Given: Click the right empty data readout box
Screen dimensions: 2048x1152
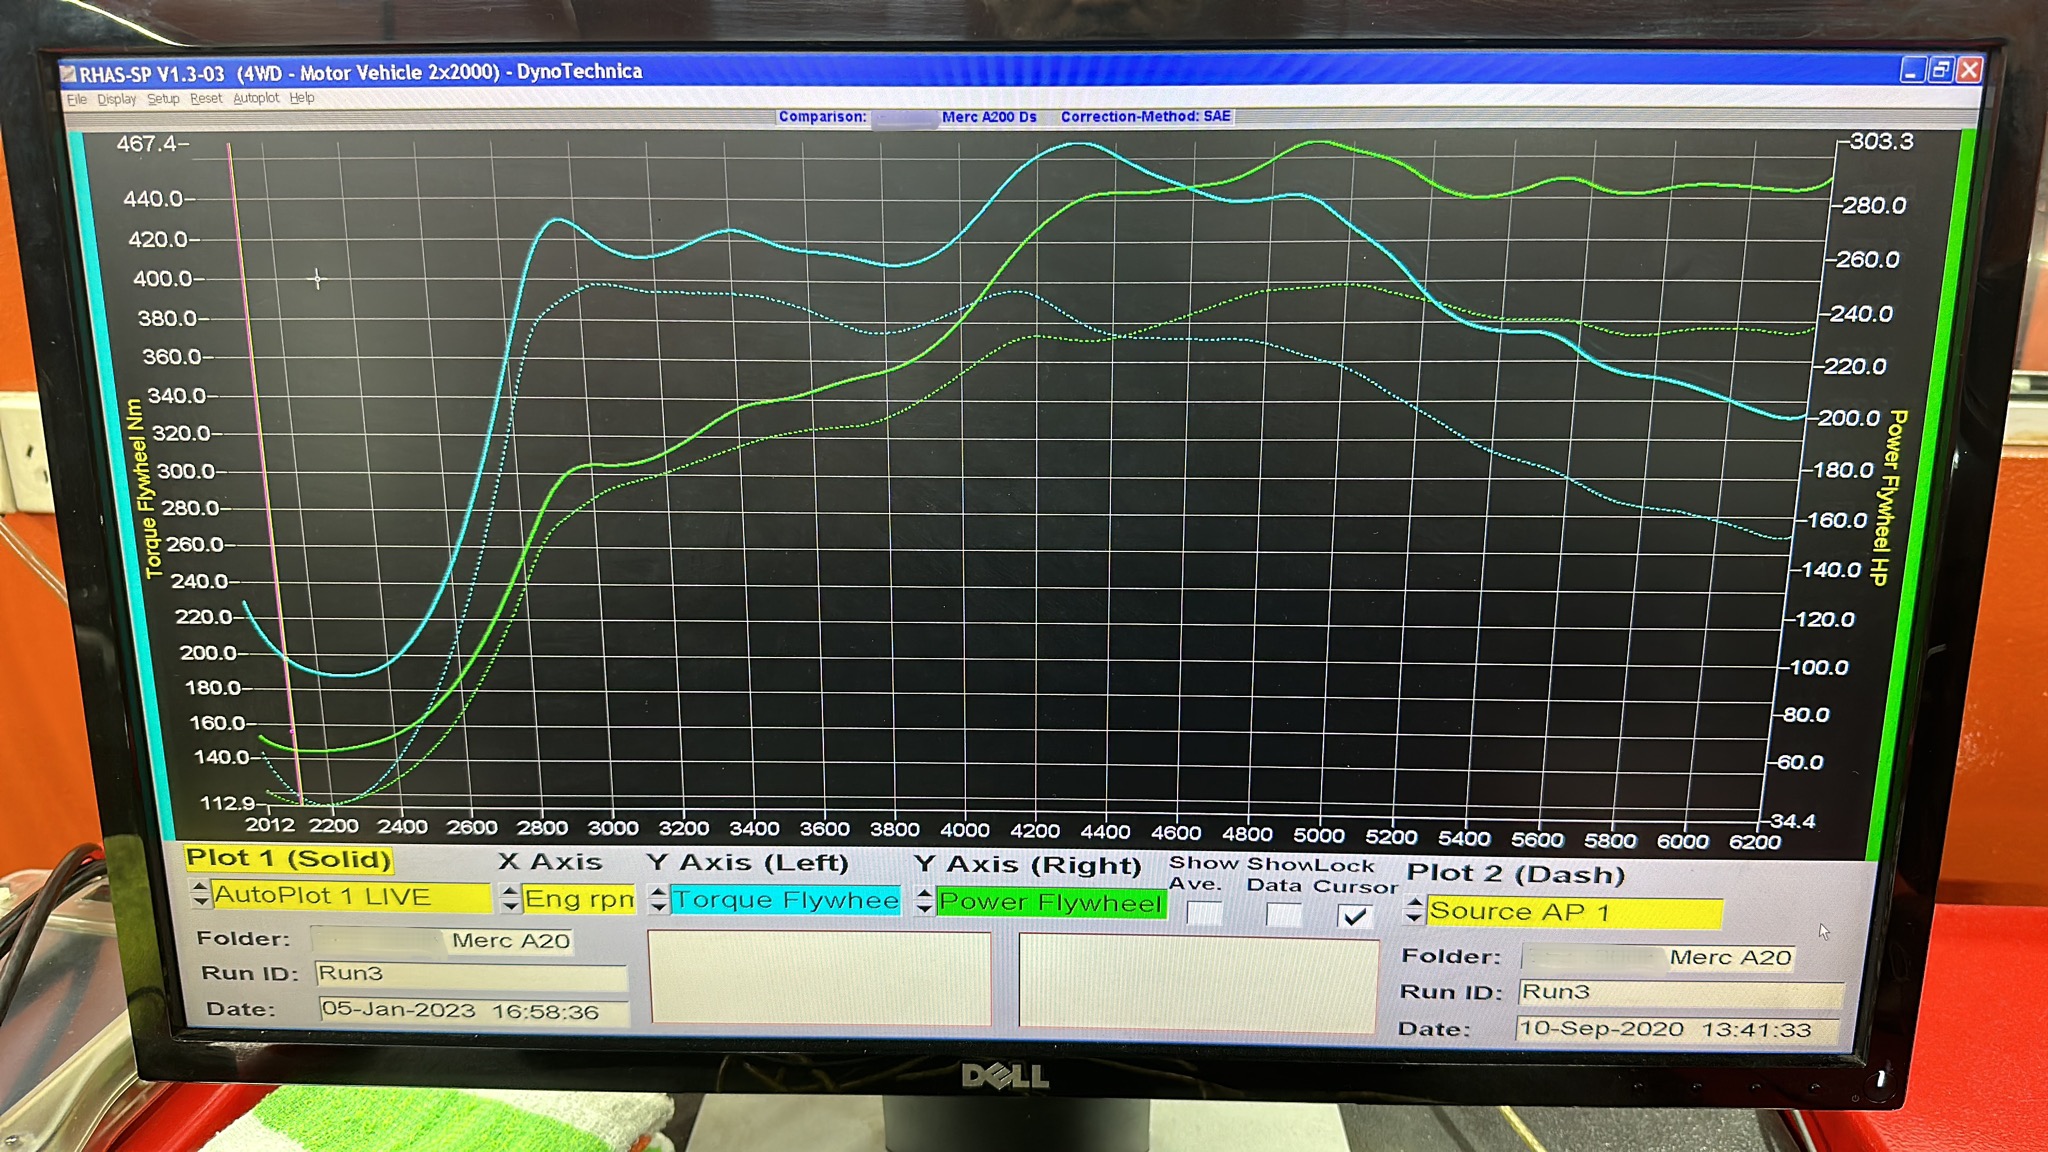Looking at the screenshot, I should (x=1198, y=982).
